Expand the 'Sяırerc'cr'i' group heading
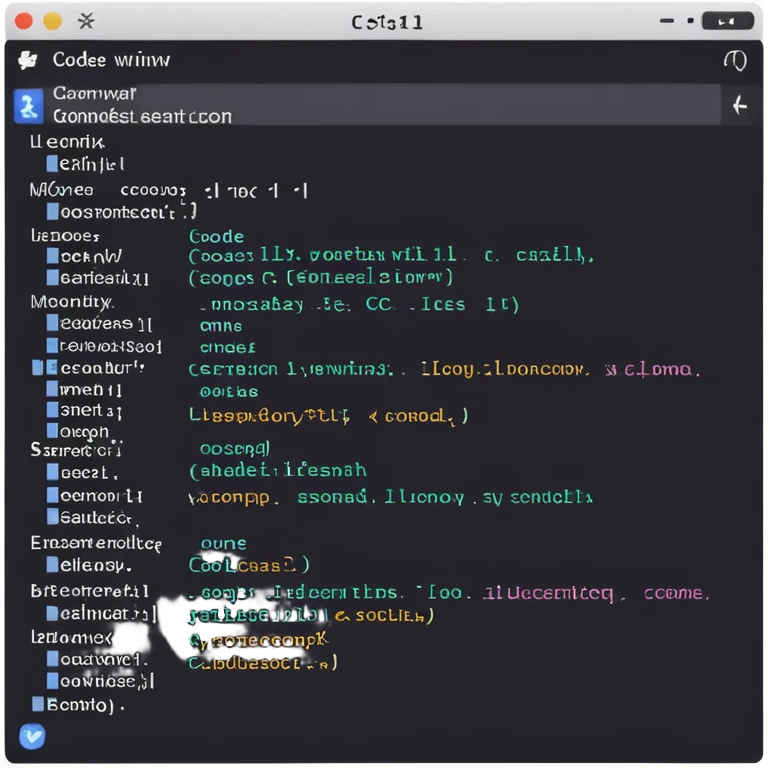Image resolution: width=768 pixels, height=768 pixels. [x=75, y=450]
